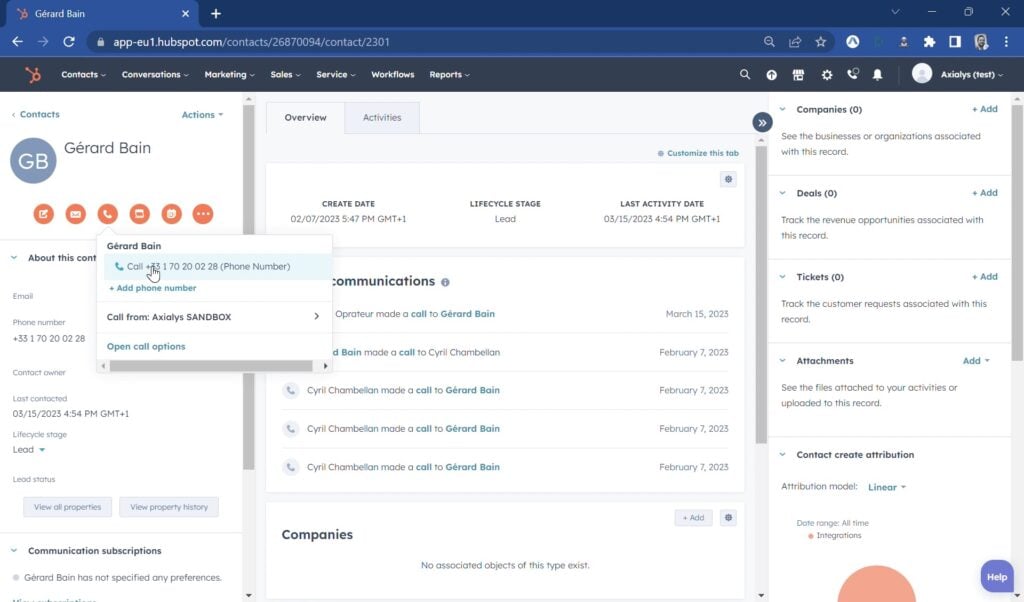Viewport: 1024px width, 602px height.
Task: Click the note creation icon under Gérard Bain
Action: 44,214
